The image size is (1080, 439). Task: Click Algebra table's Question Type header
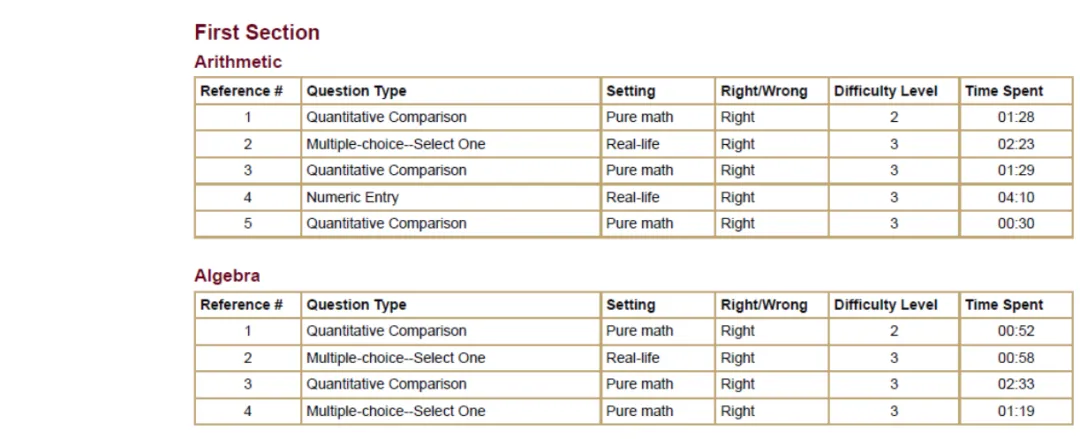click(356, 305)
